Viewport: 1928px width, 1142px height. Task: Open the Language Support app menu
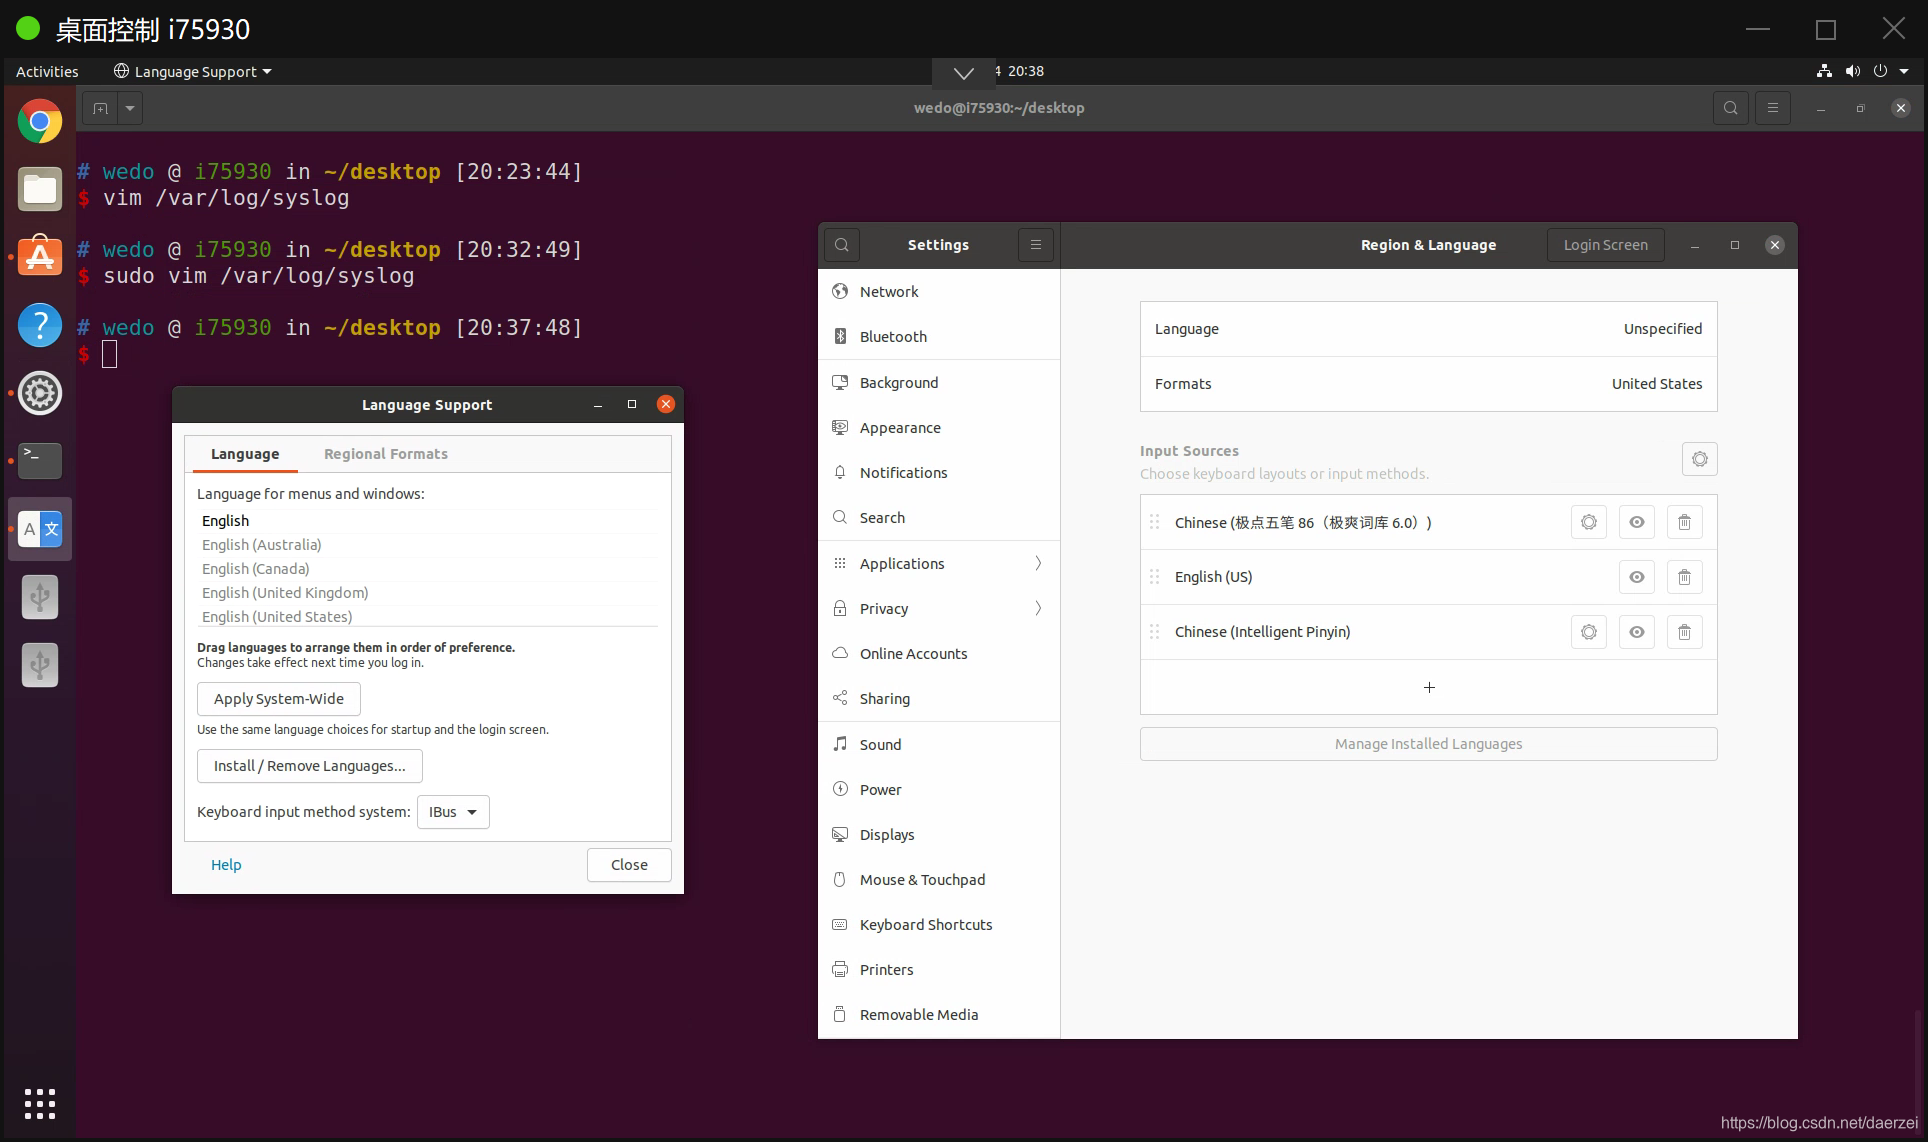click(x=193, y=72)
